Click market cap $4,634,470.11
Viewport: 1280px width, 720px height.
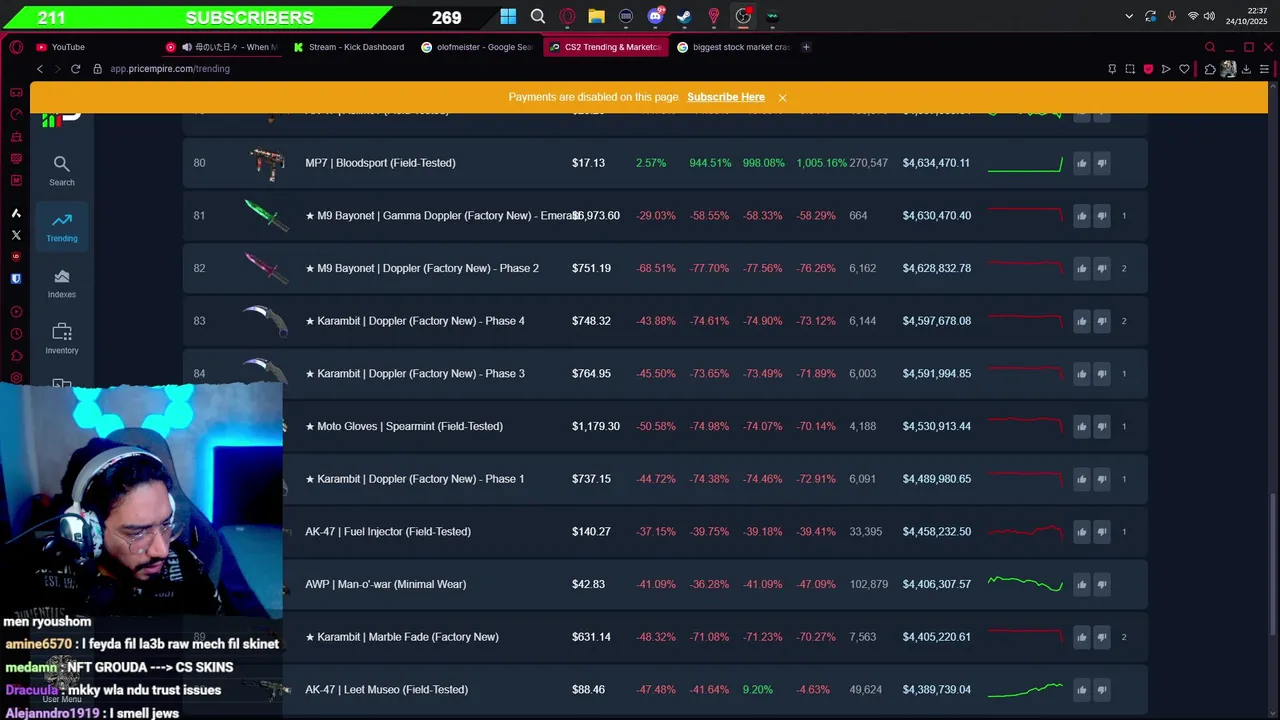936,163
